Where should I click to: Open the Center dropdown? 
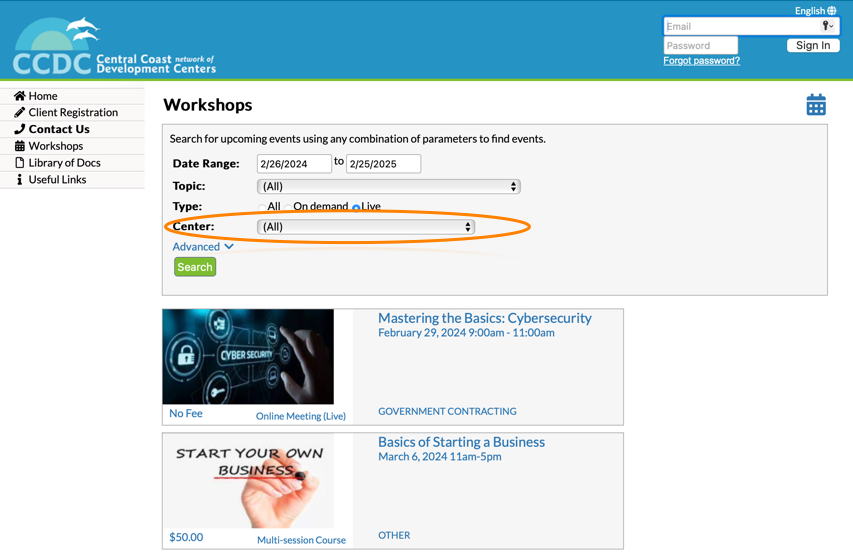[x=365, y=227]
